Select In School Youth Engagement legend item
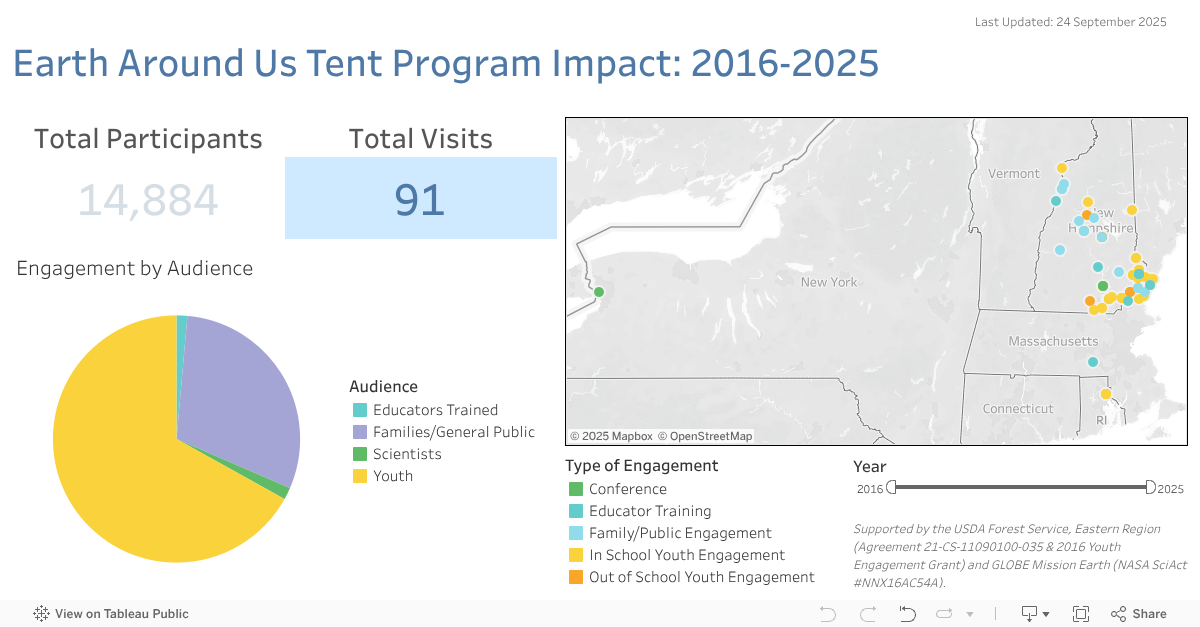Screen dimensions: 1200x627 tap(677, 555)
